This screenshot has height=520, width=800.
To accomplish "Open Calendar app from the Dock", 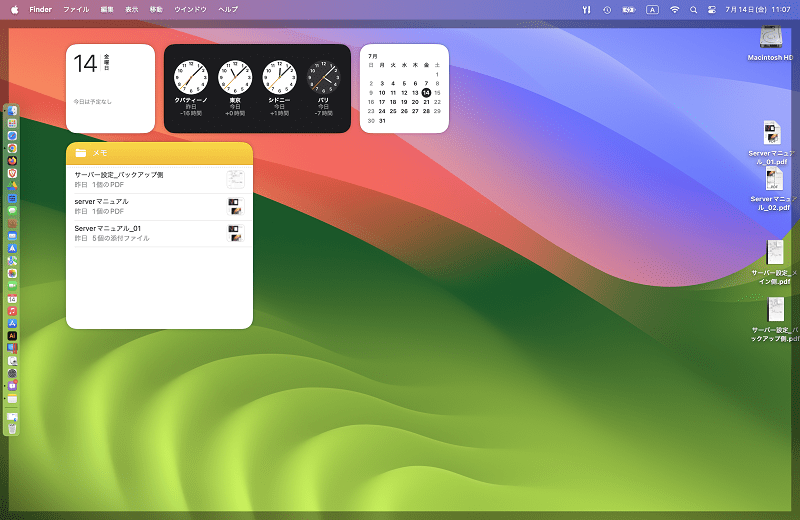I will pos(12,299).
